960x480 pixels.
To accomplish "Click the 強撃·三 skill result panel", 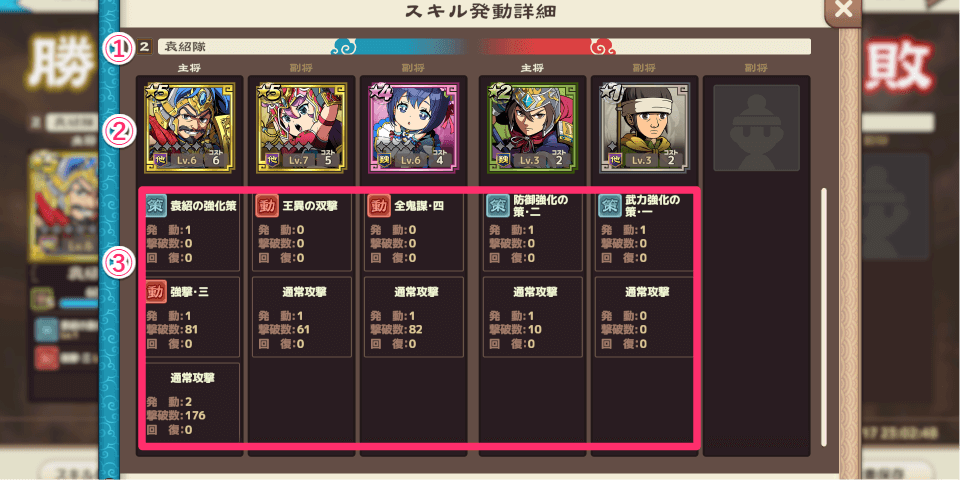I will tap(191, 317).
